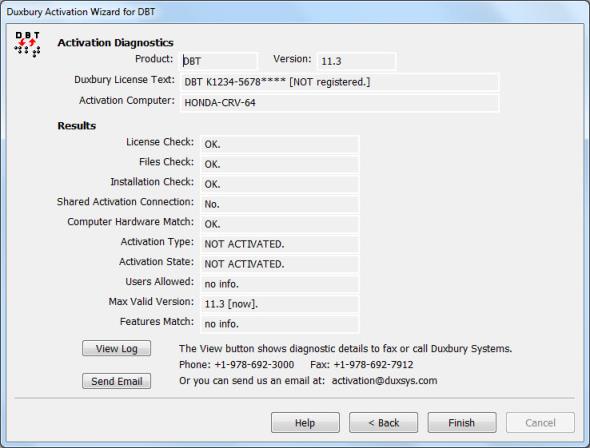Click the Shared Activation Connection: label
The width and height of the screenshot is (590, 448).
(125, 202)
